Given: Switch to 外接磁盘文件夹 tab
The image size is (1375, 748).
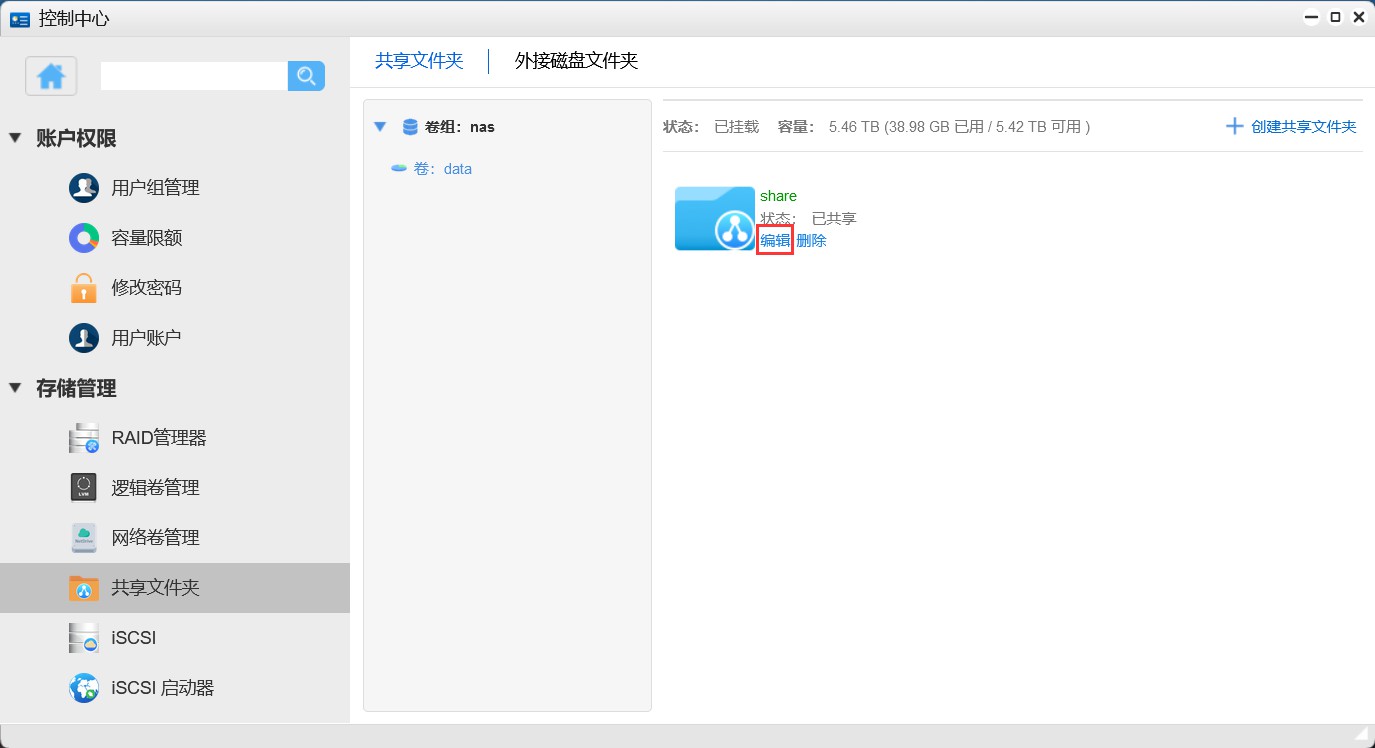Looking at the screenshot, I should tap(576, 61).
